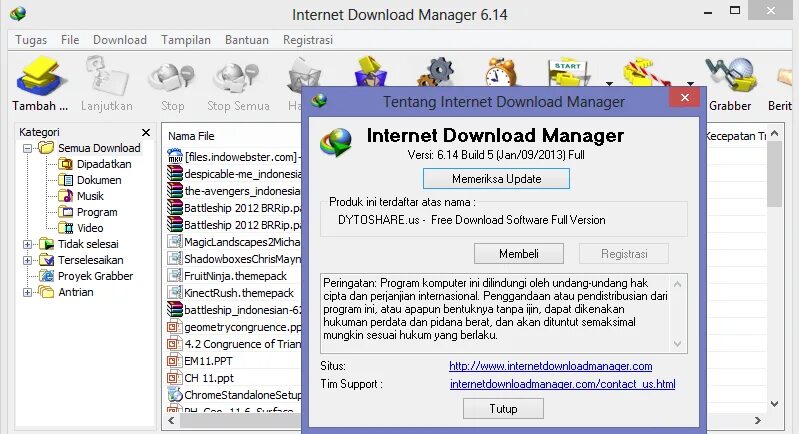Select the Proyek Grabber icon
This screenshot has height=434, width=799.
46,276
